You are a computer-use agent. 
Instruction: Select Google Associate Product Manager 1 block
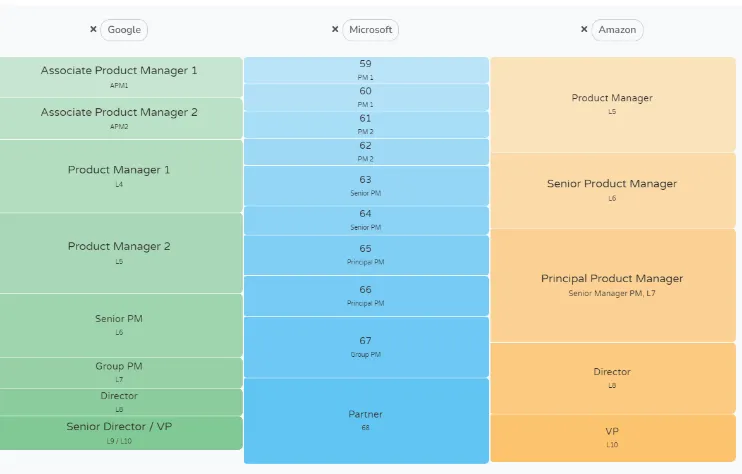121,77
